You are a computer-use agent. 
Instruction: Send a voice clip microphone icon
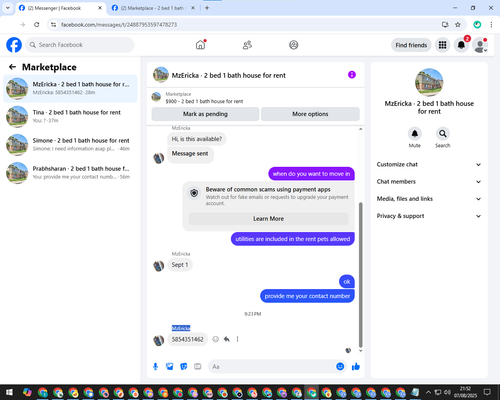155,367
